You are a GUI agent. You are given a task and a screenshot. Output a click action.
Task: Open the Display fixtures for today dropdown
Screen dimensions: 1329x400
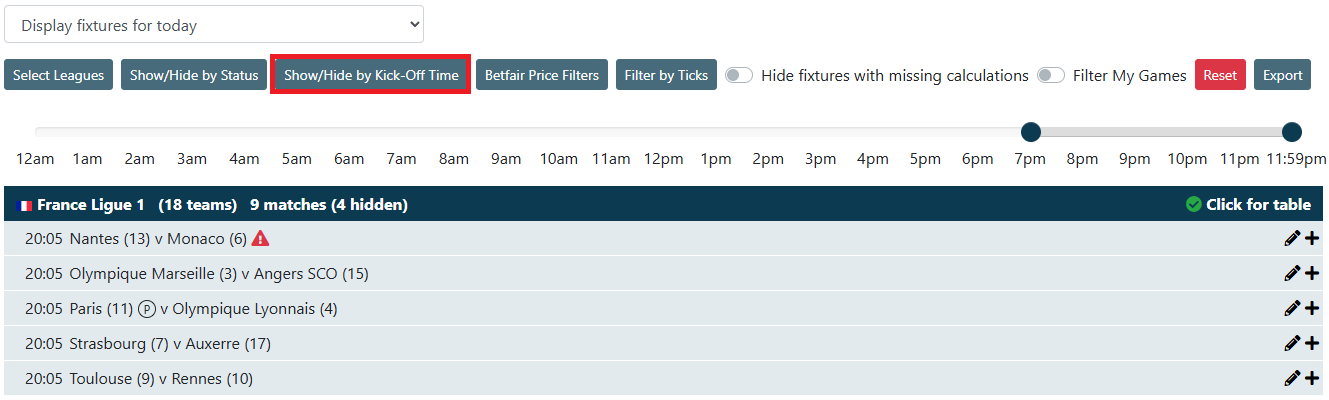pyautogui.click(x=214, y=25)
